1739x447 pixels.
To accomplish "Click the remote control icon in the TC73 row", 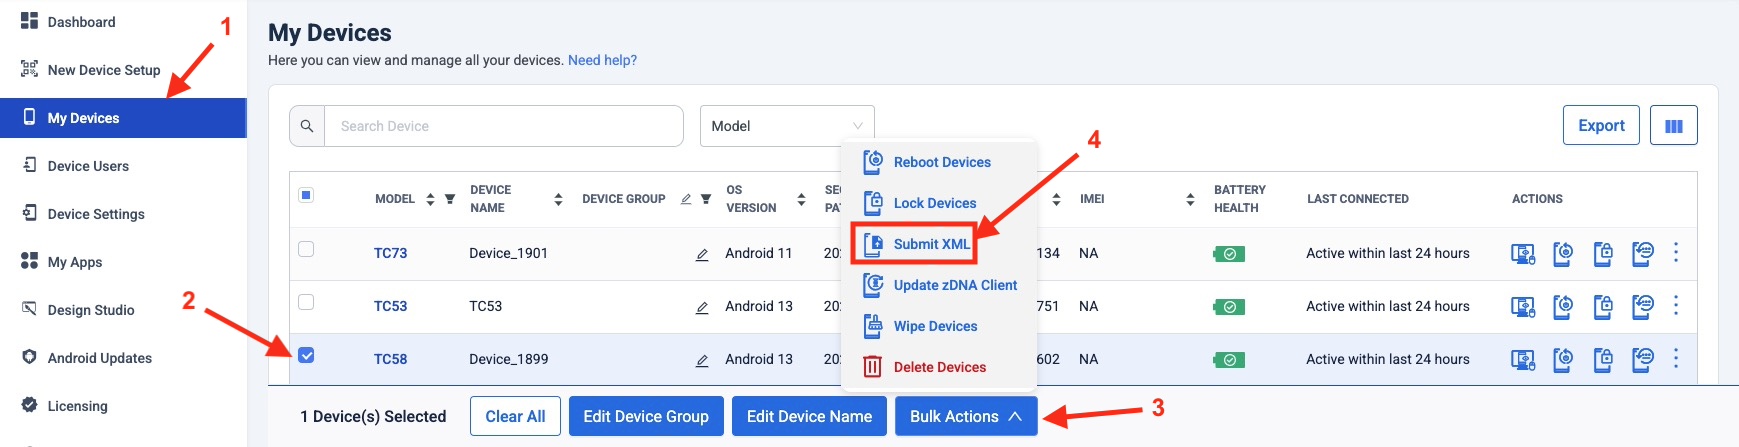I will (1522, 254).
